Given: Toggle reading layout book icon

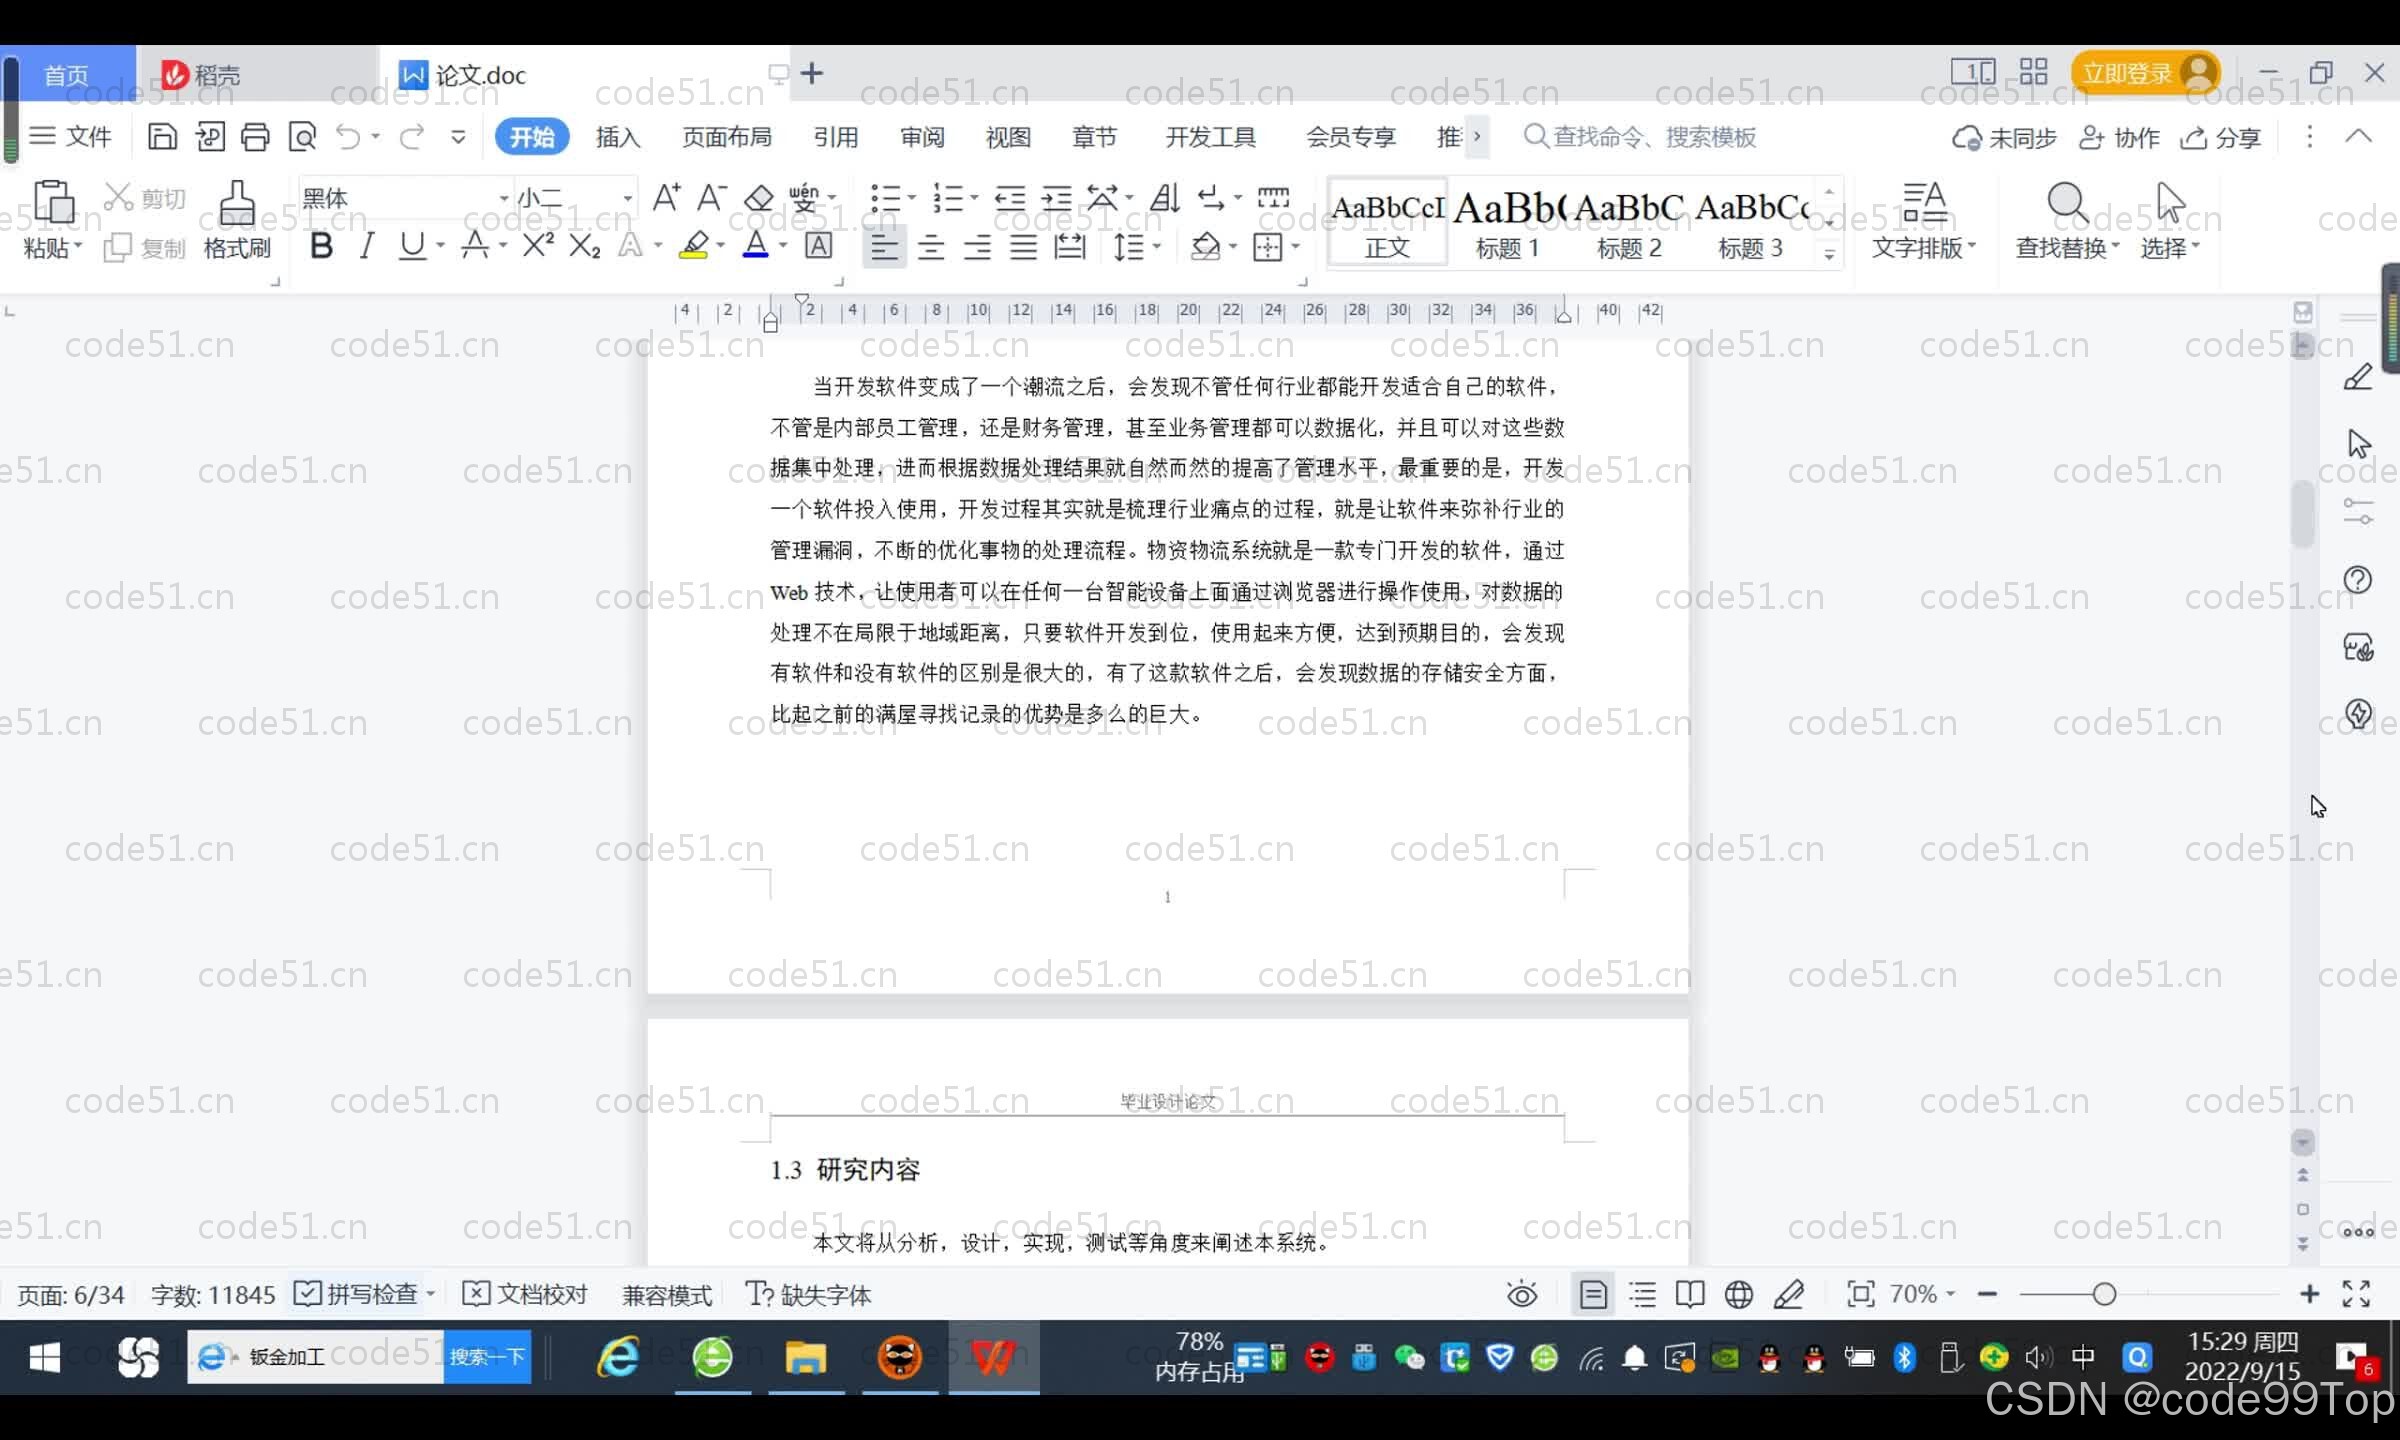Looking at the screenshot, I should tap(1690, 1294).
